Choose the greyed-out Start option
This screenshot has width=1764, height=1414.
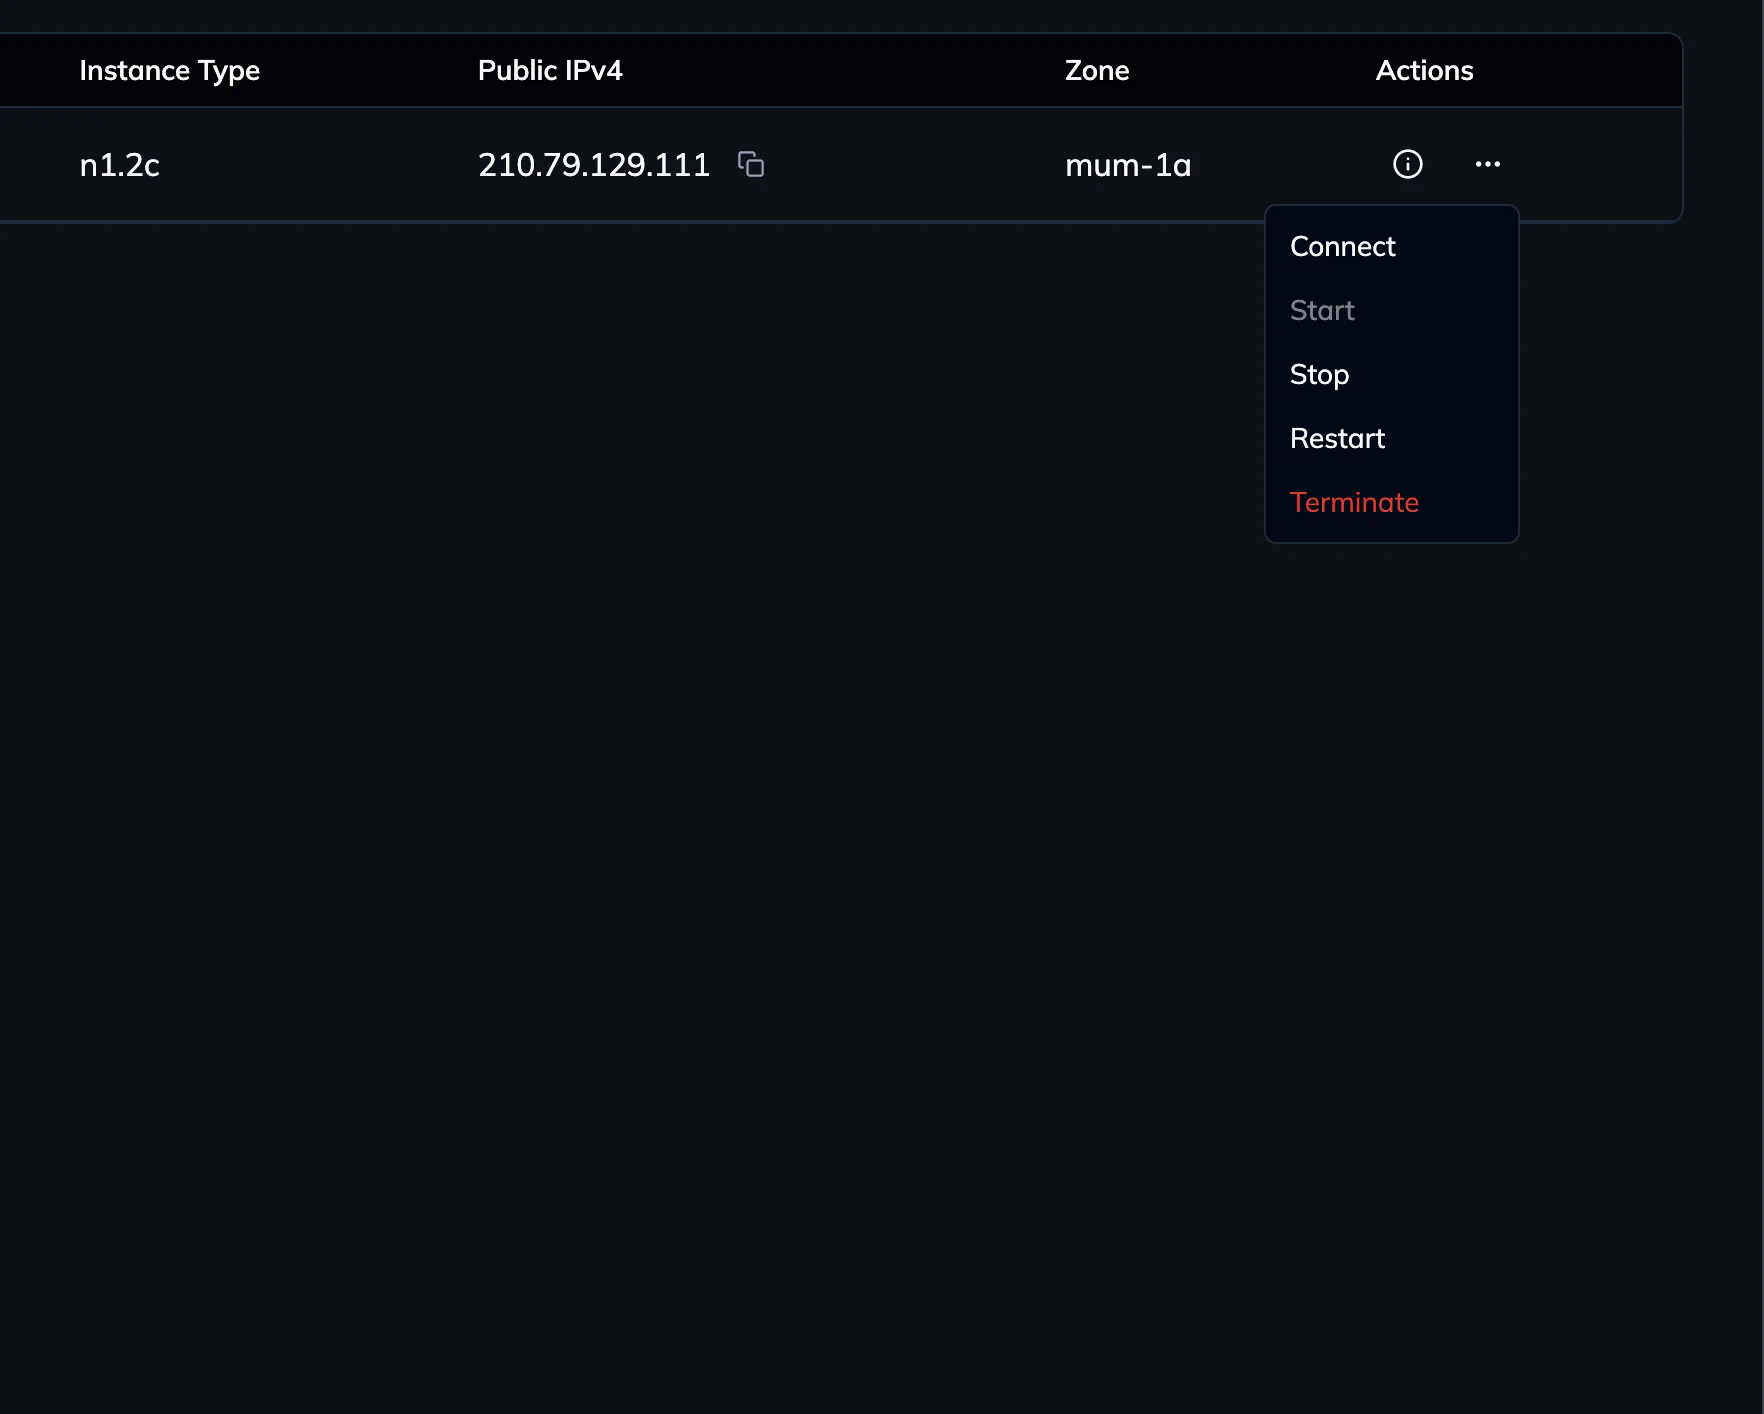pyautogui.click(x=1322, y=310)
